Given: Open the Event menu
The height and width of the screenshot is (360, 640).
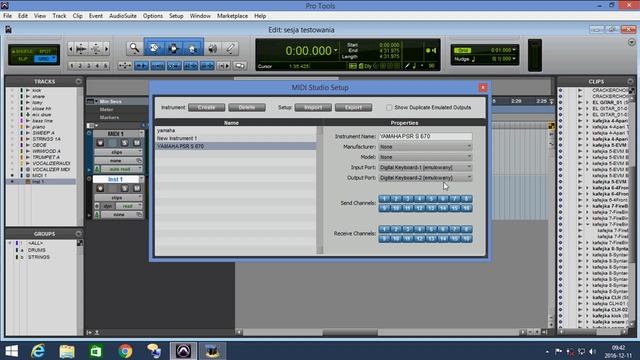Looking at the screenshot, I should [96, 16].
